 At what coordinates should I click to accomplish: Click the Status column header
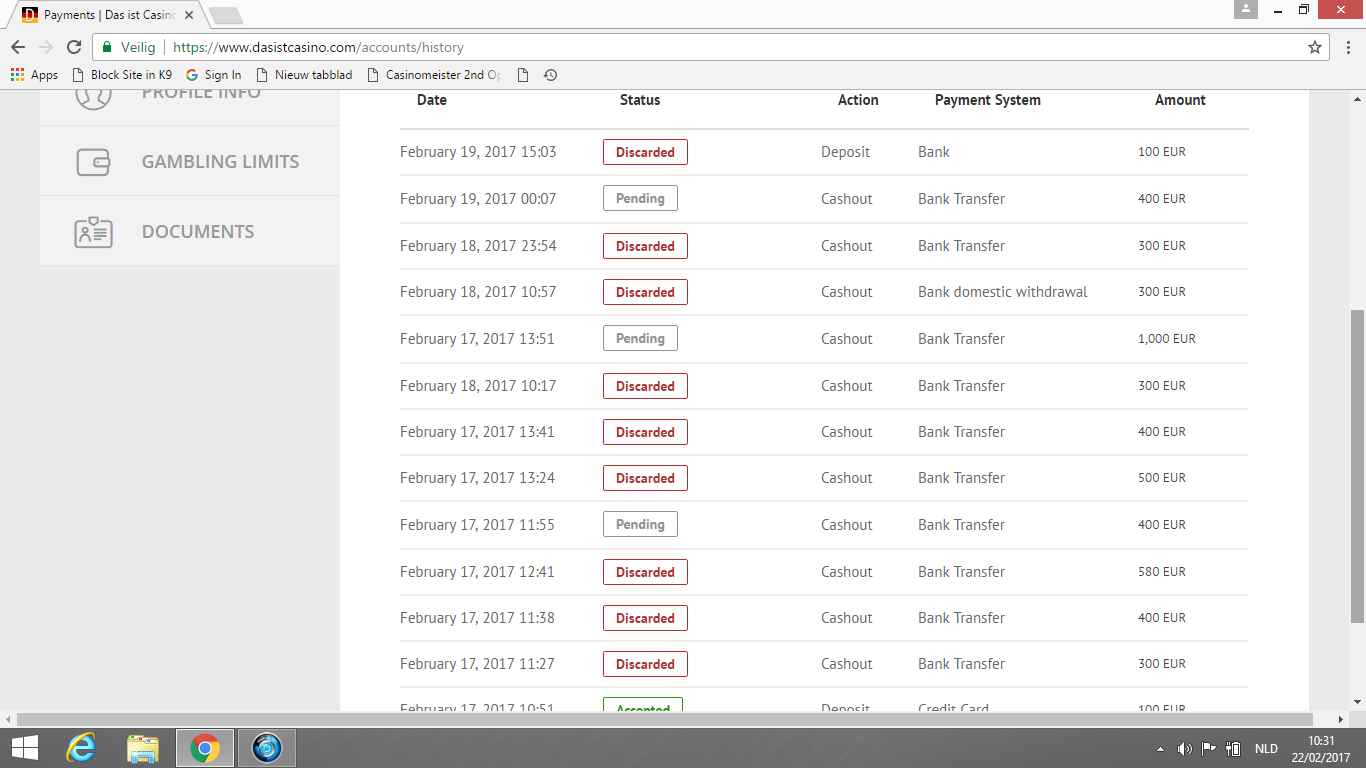(x=640, y=100)
